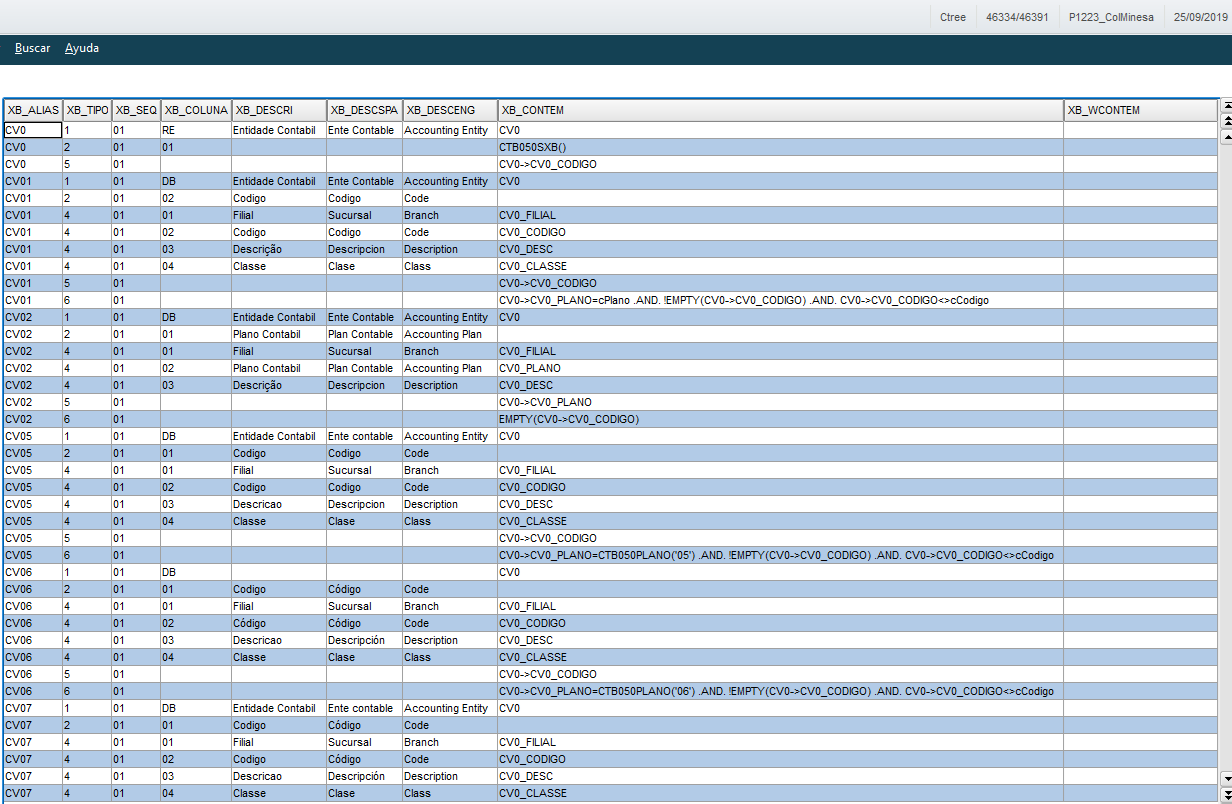The height and width of the screenshot is (804, 1232).
Task: Select Ente contable cell in the CV07 row
Action: click(x=364, y=708)
